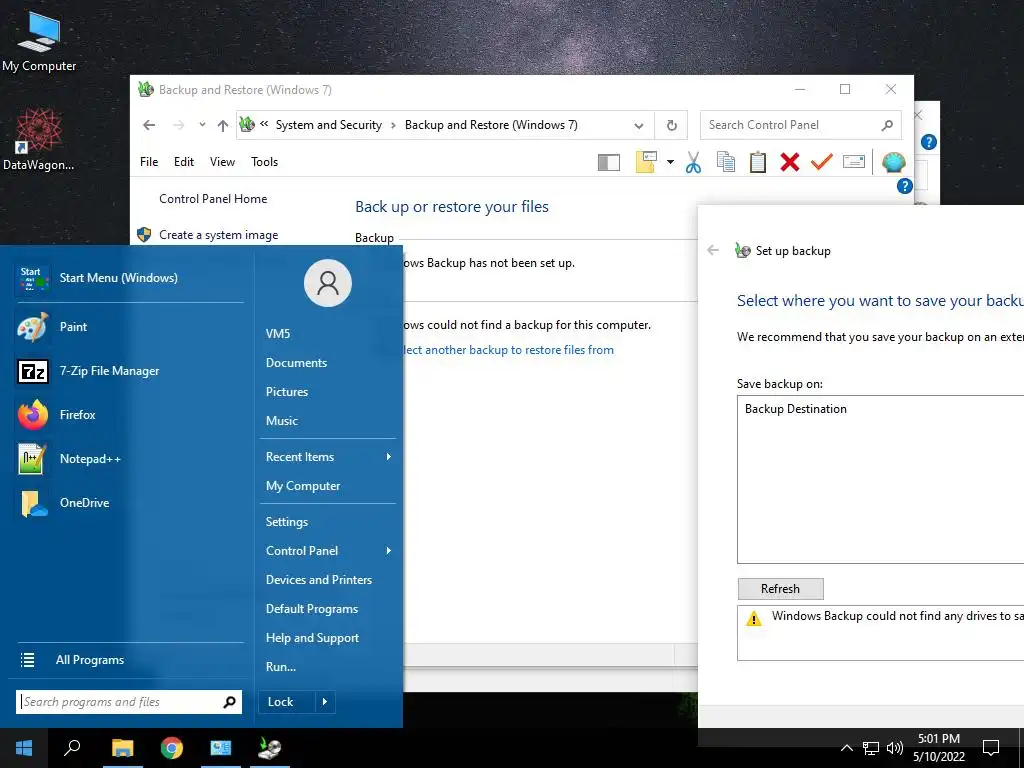Open the DataWagon desktop shortcut
Image resolution: width=1024 pixels, height=768 pixels.
pyautogui.click(x=39, y=140)
